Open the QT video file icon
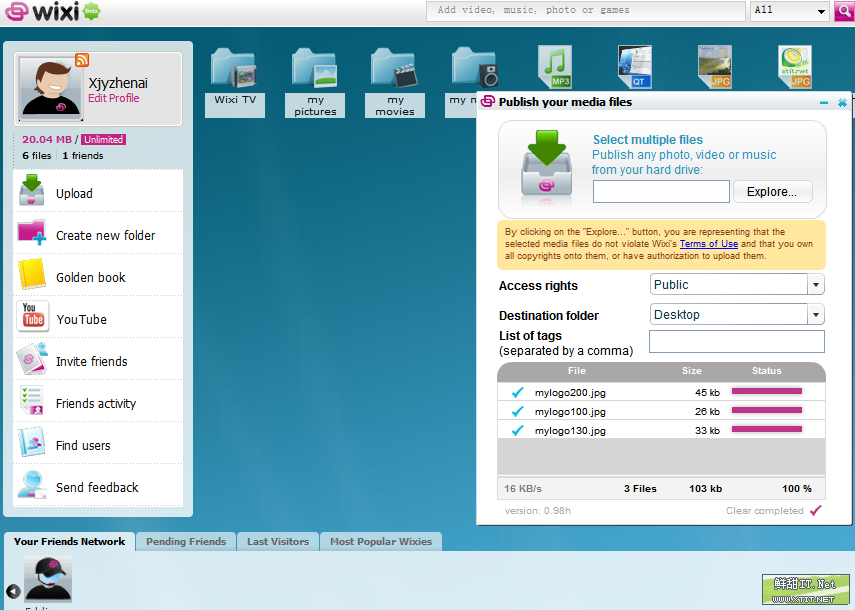This screenshot has height=610, width=855. point(635,67)
